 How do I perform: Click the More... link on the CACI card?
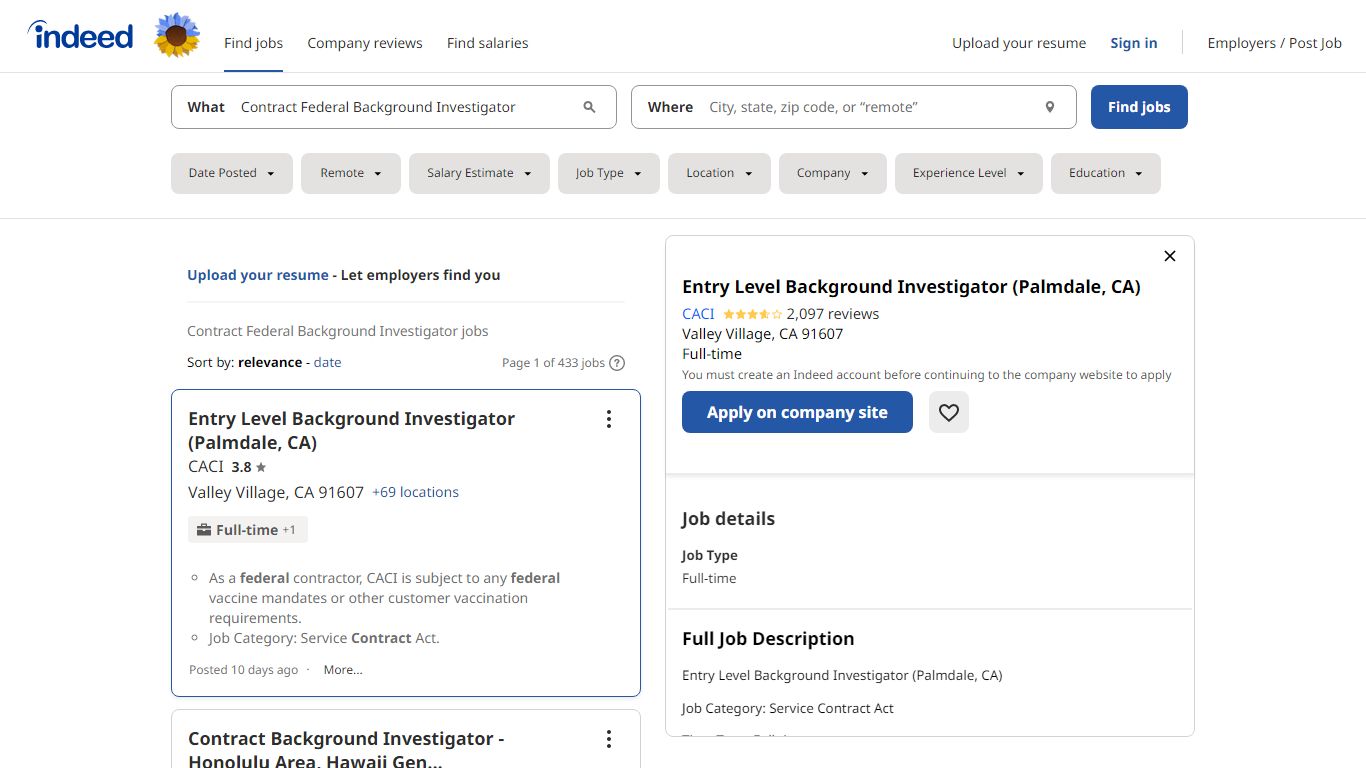coord(343,670)
